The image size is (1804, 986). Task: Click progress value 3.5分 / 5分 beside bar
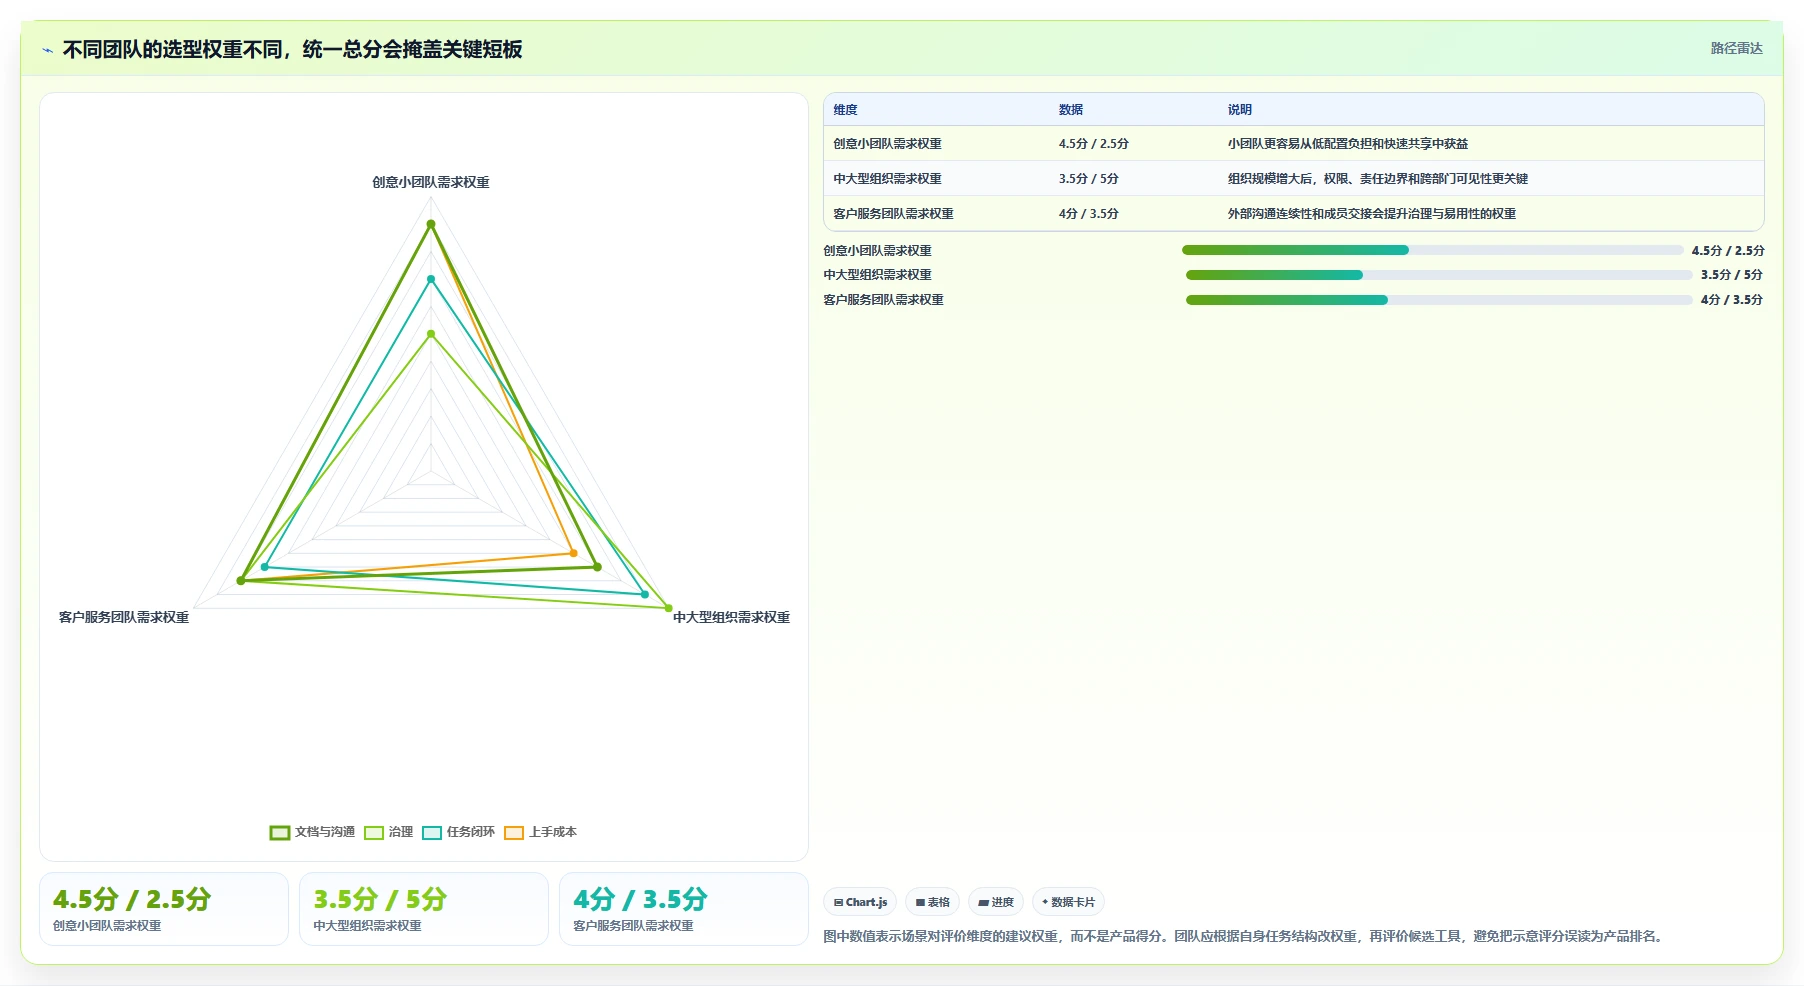[x=1732, y=275]
